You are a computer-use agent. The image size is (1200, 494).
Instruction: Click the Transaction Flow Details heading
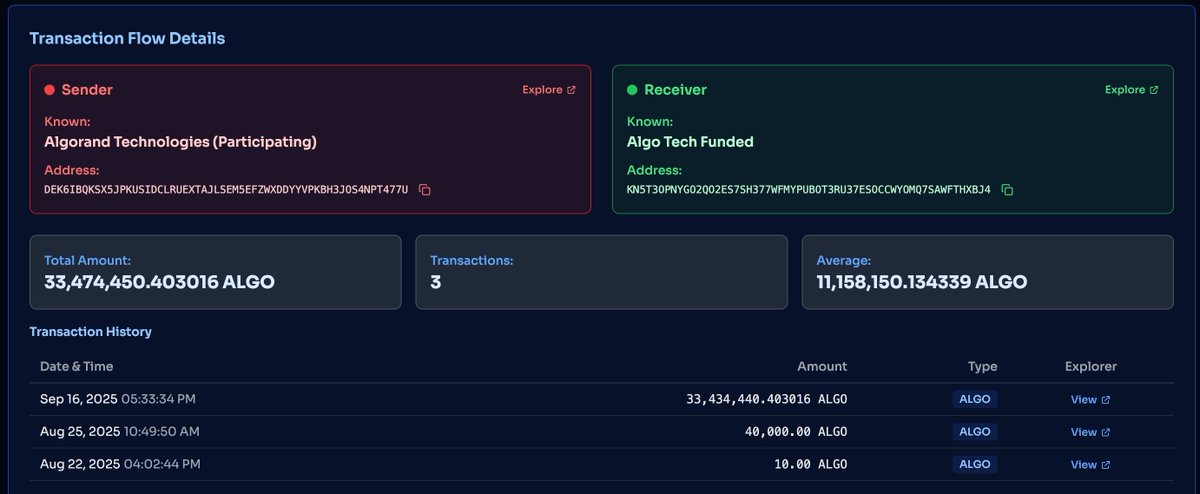[x=127, y=39]
